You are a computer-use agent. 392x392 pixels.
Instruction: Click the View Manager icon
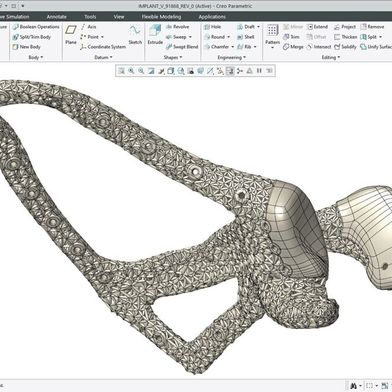191,71
